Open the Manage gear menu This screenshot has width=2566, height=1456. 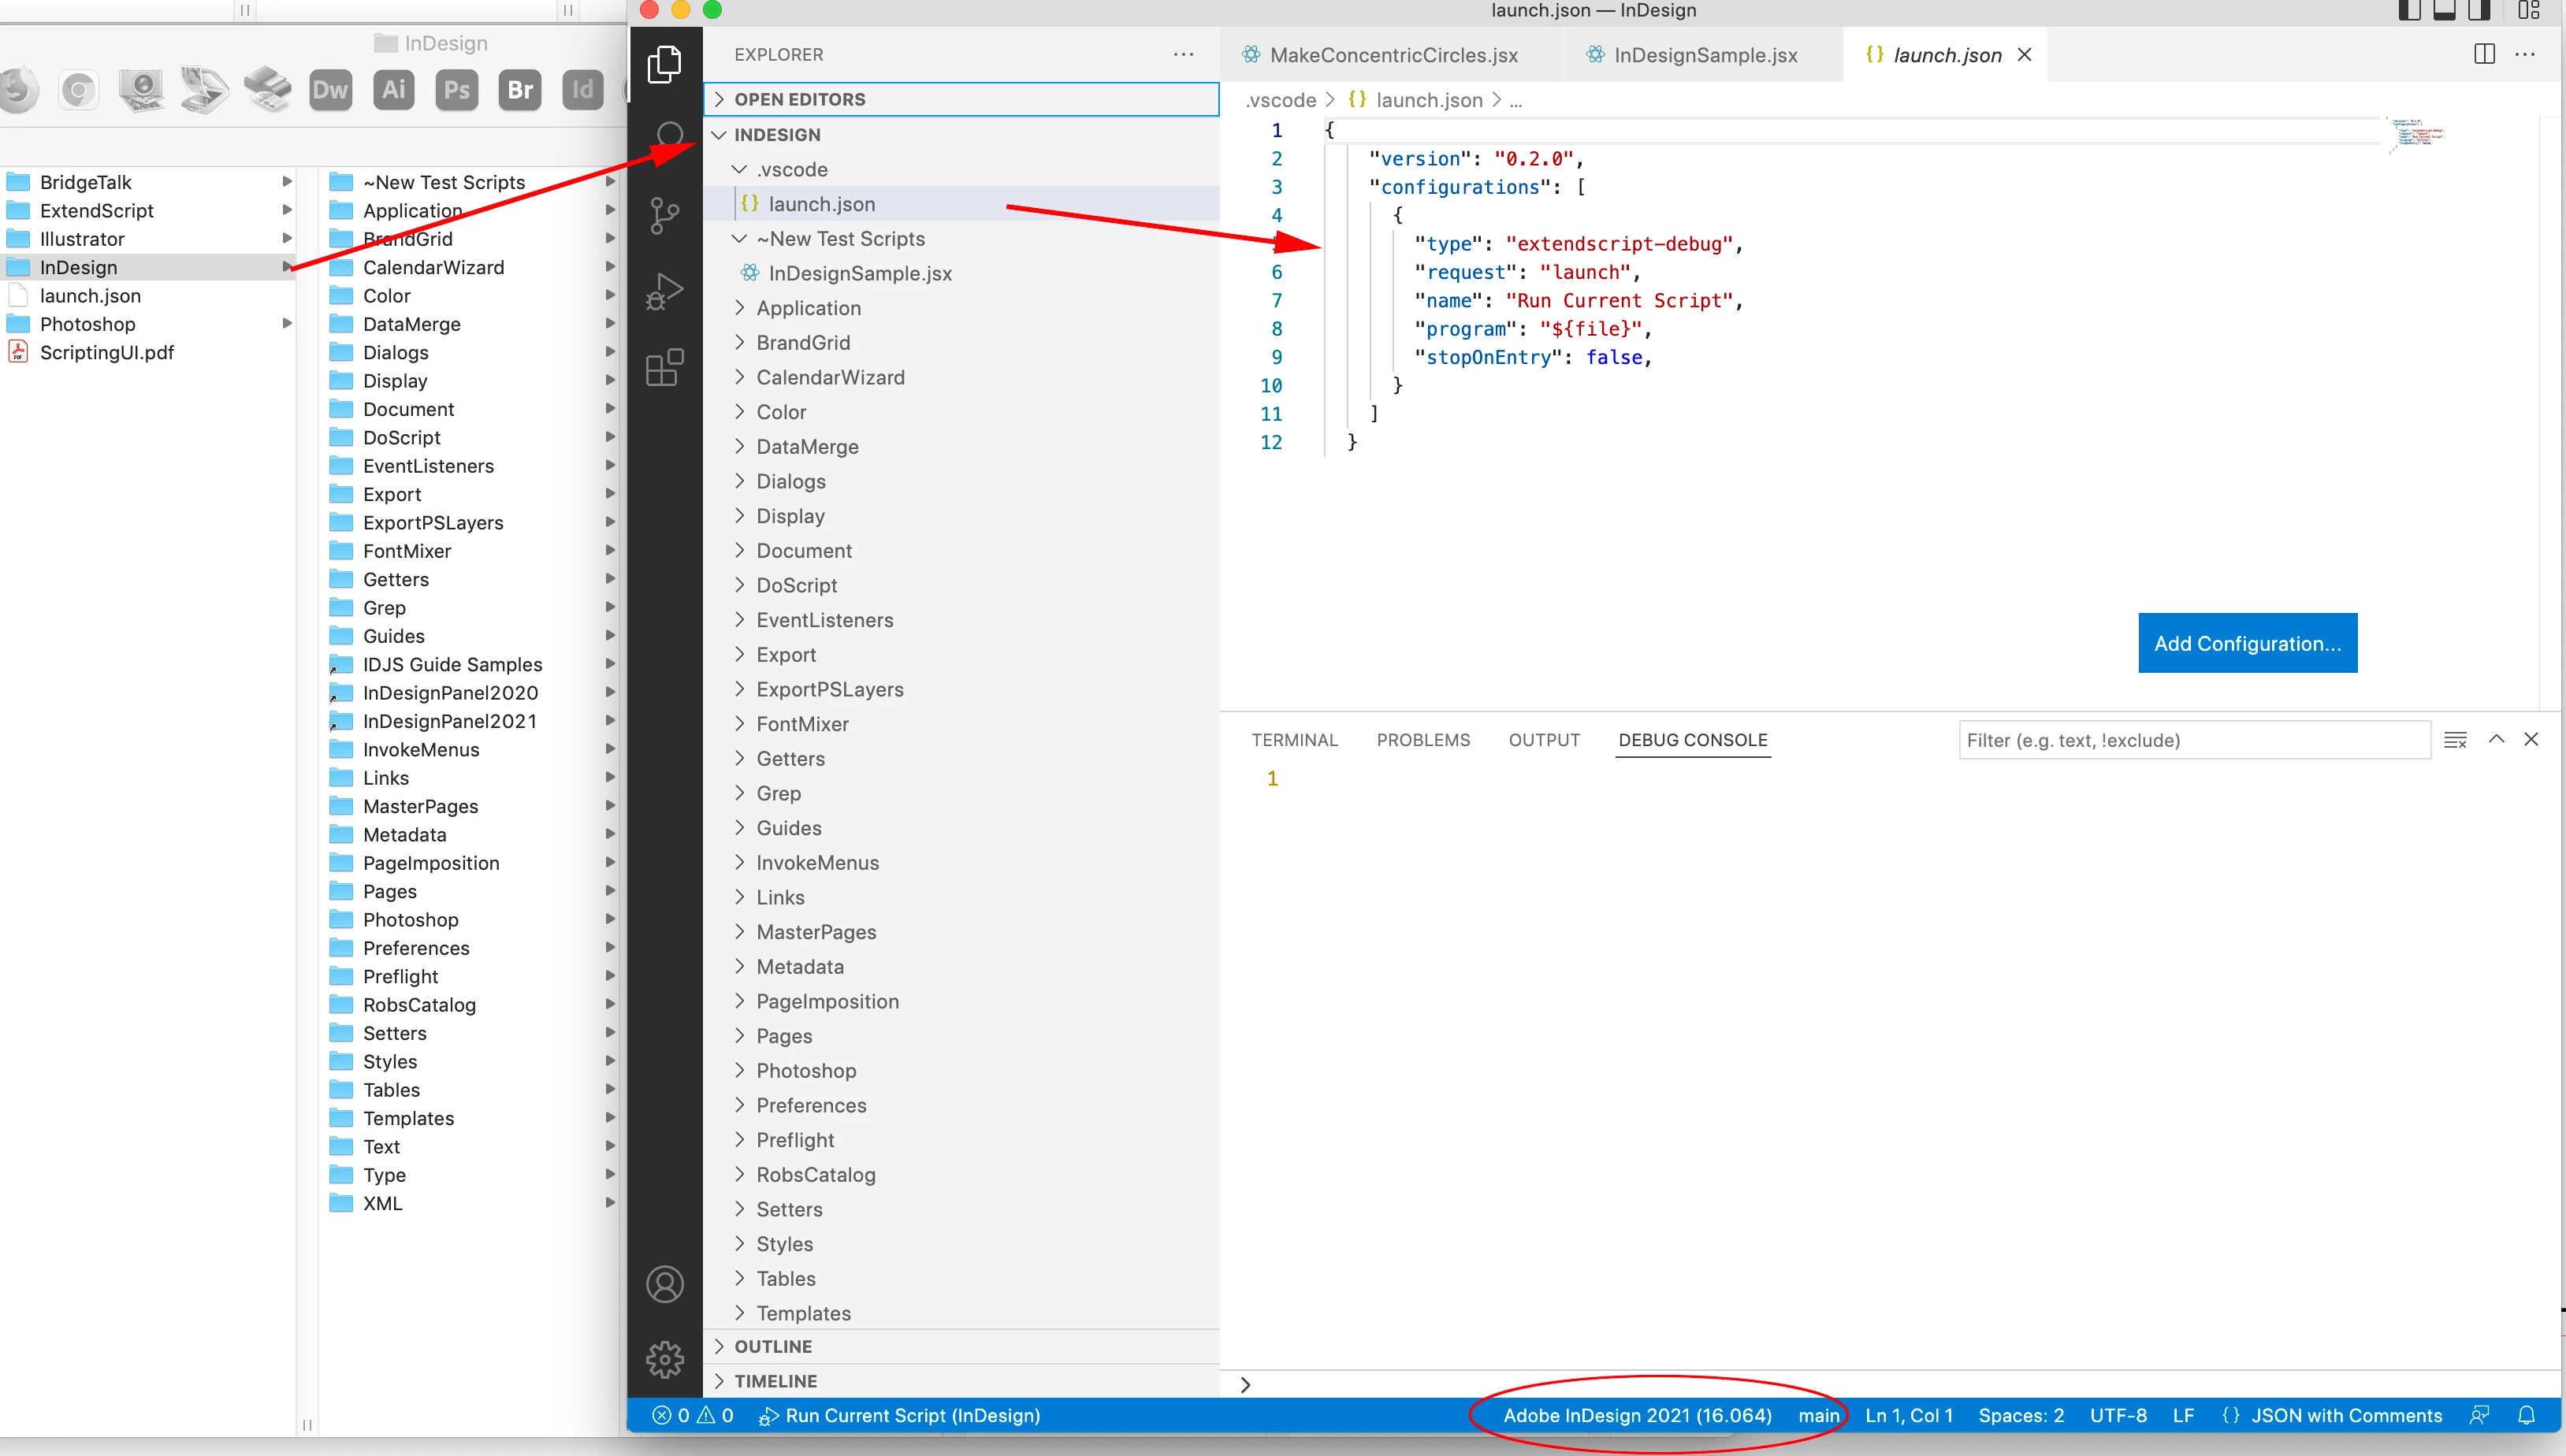664,1358
